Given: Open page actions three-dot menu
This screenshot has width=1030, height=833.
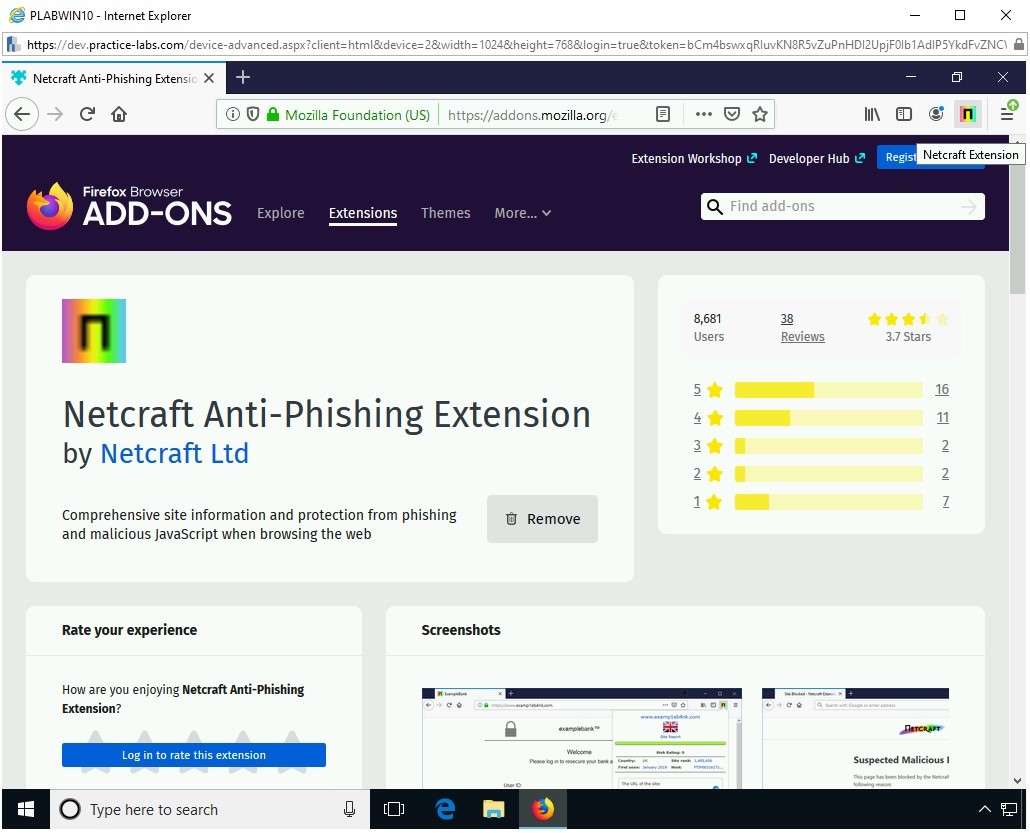Looking at the screenshot, I should [703, 114].
